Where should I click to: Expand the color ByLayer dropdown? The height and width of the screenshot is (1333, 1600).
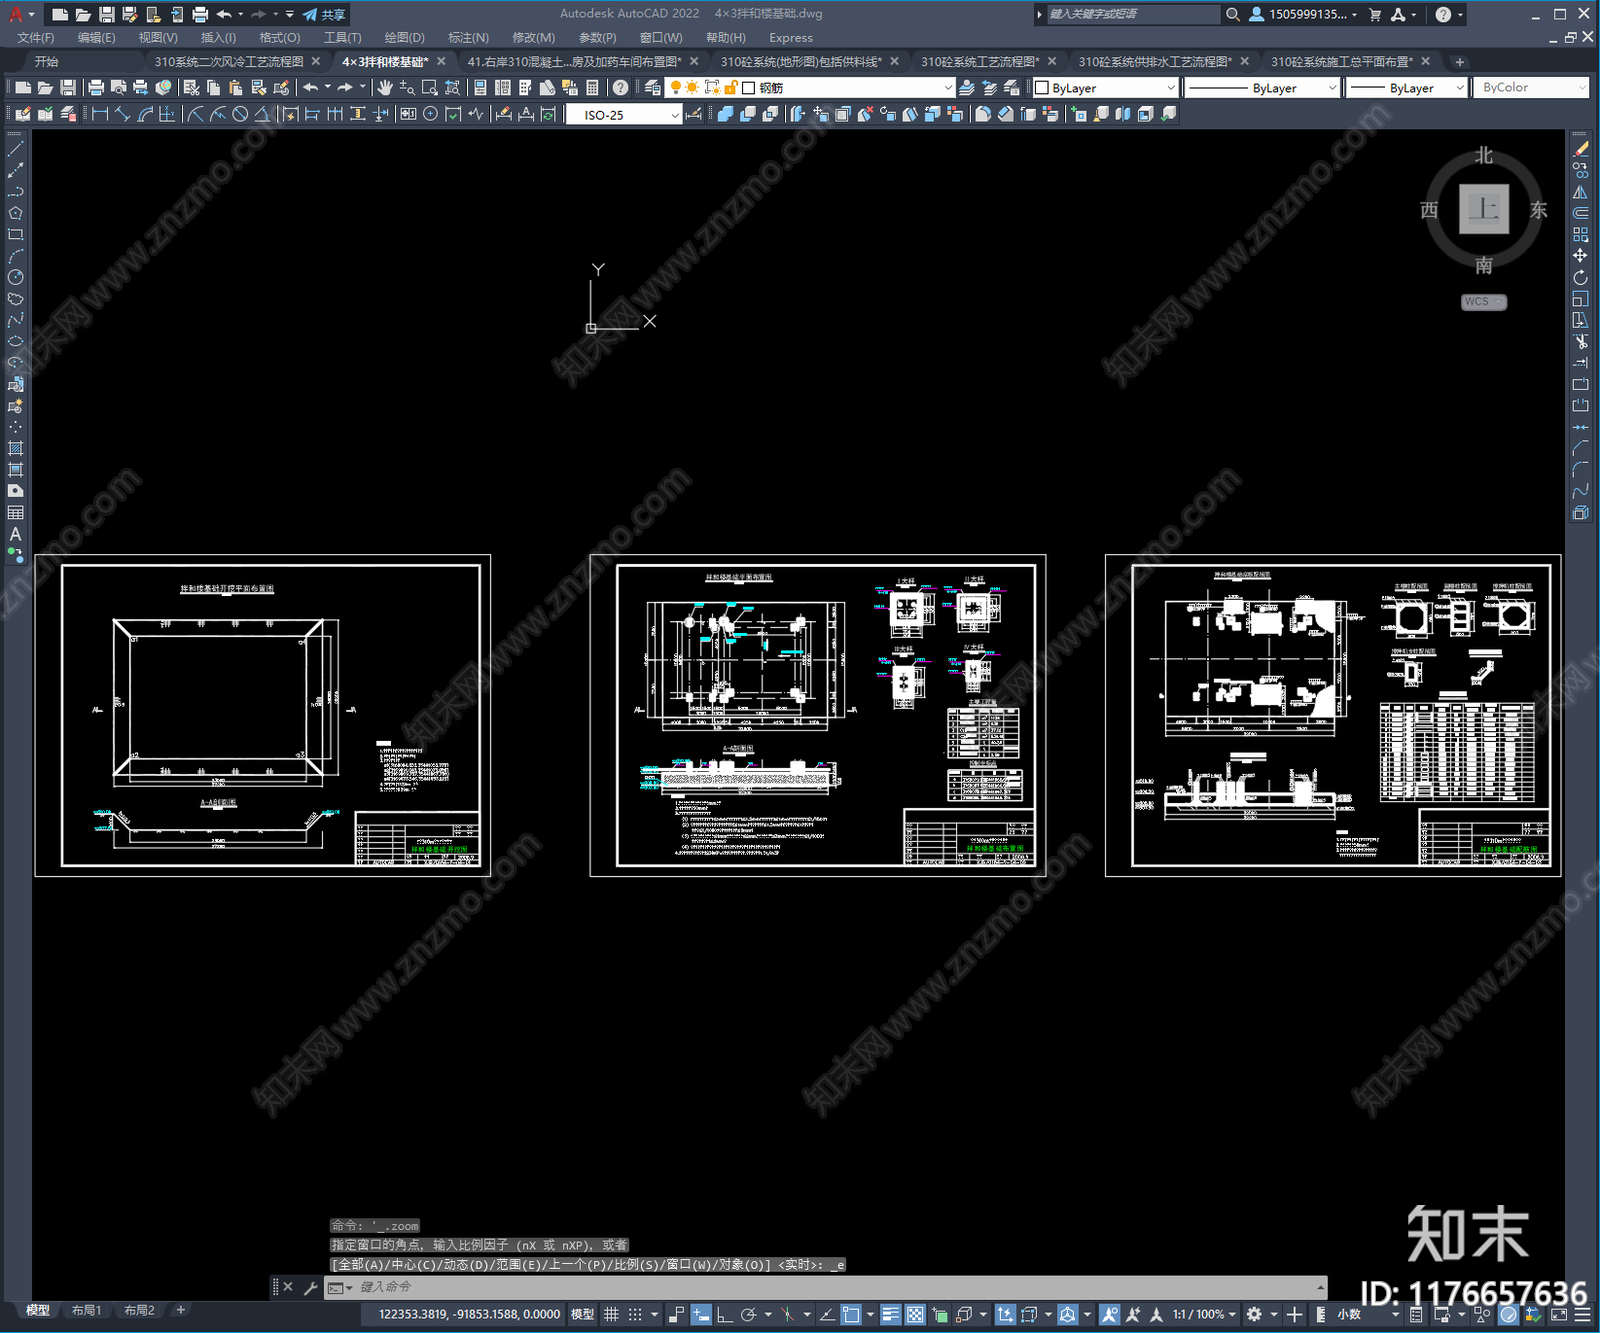pos(1105,88)
